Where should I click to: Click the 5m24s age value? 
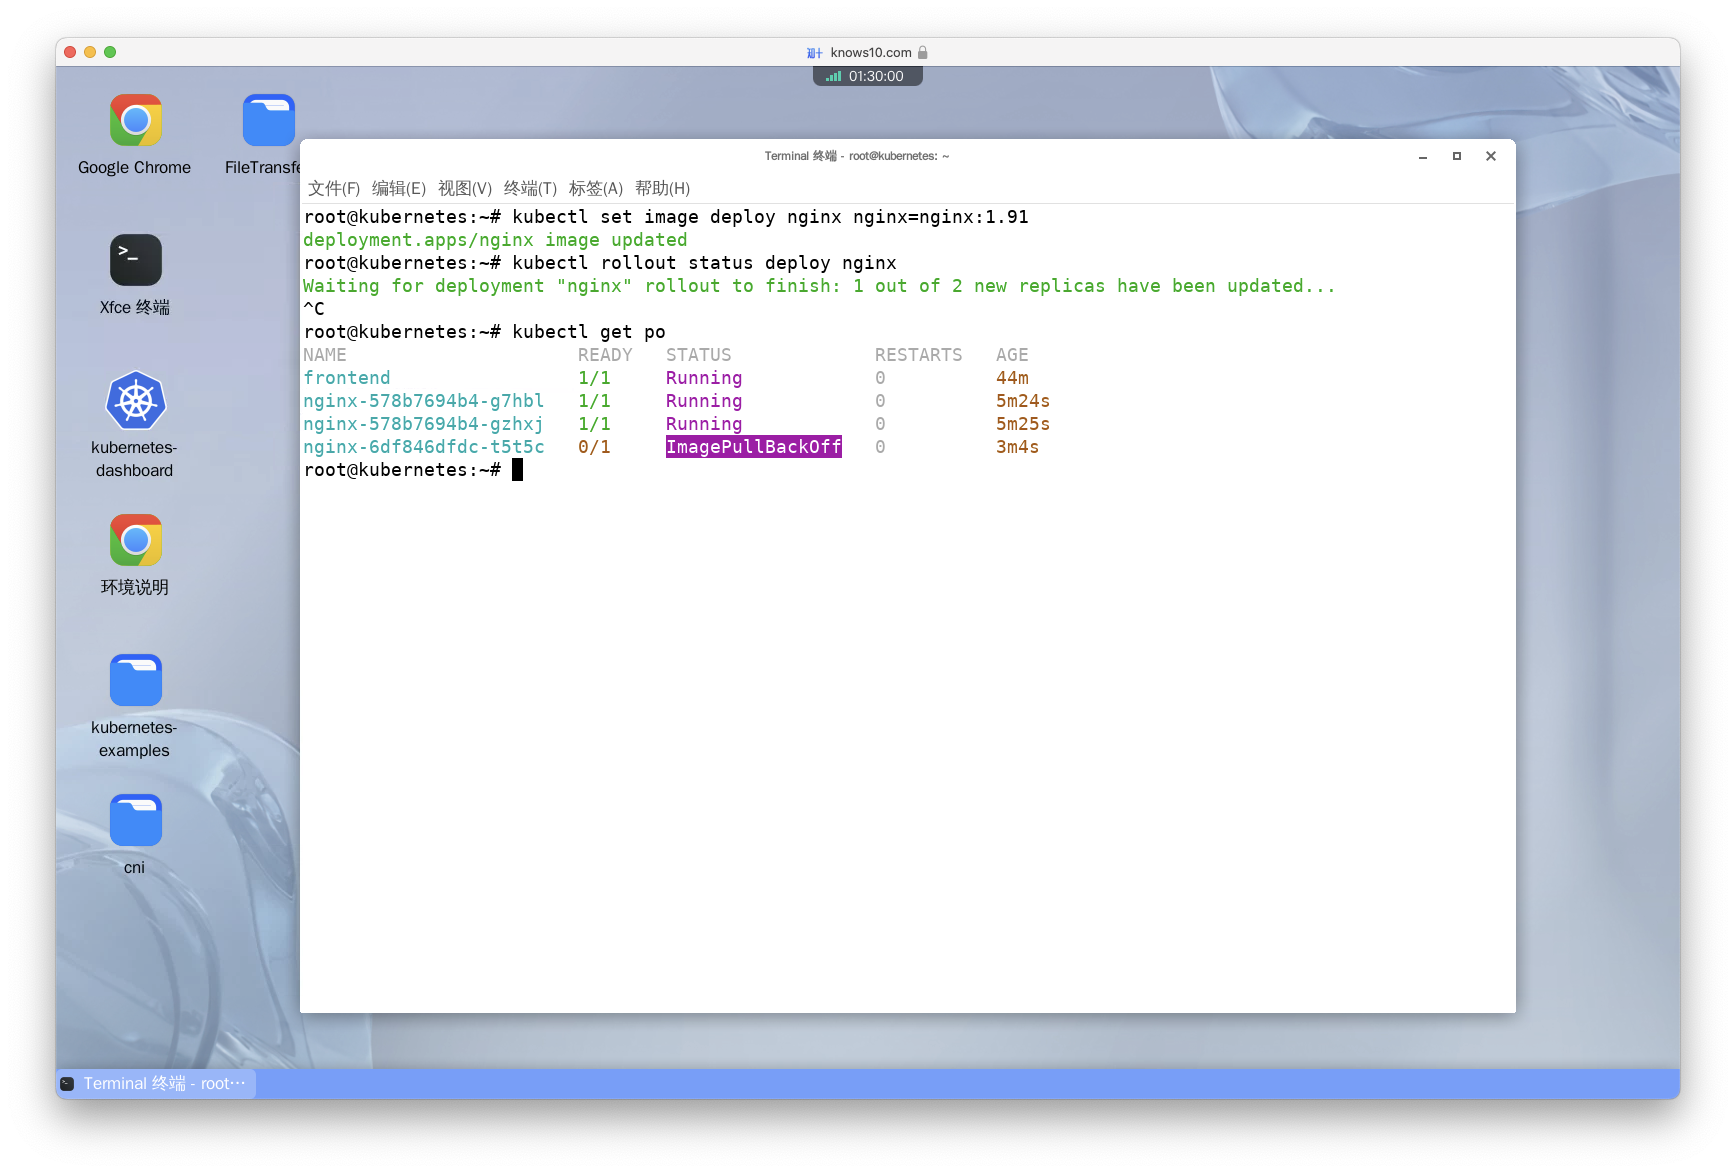(1023, 401)
